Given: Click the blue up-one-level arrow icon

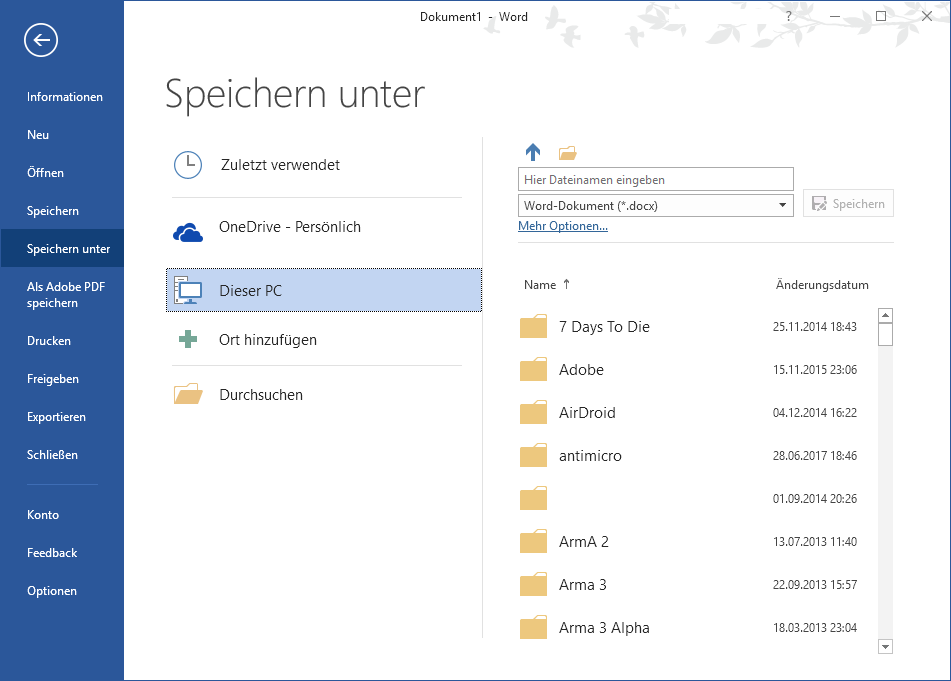Looking at the screenshot, I should [x=533, y=152].
